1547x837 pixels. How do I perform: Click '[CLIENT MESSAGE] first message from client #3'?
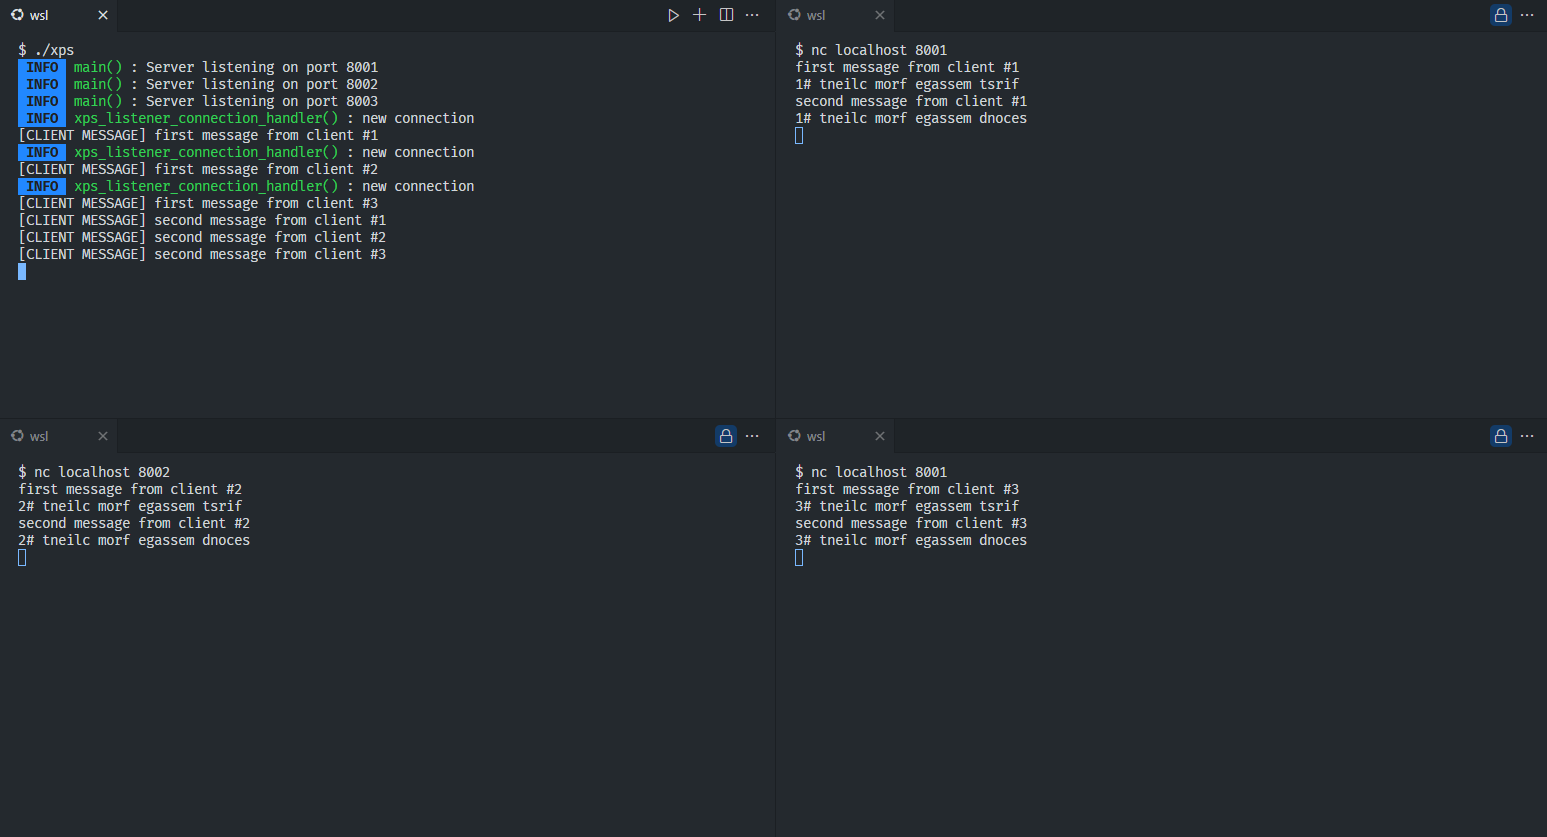198,203
